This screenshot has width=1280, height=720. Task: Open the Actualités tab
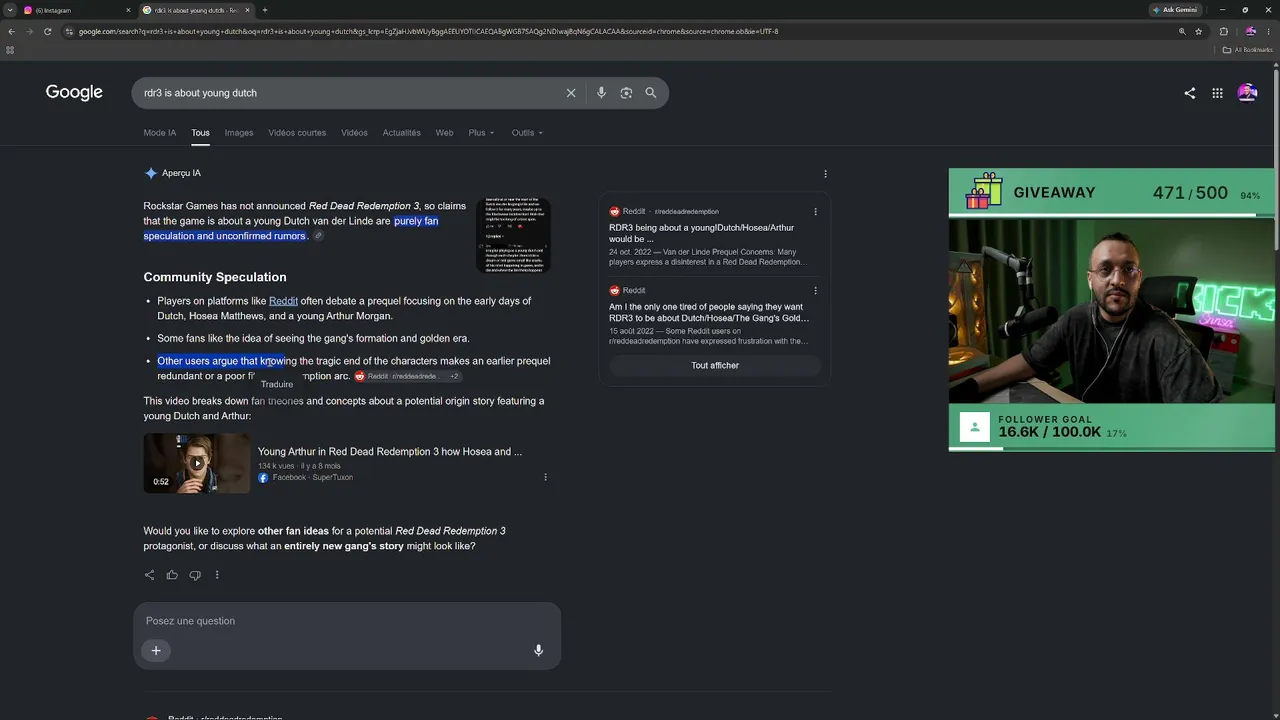pyautogui.click(x=401, y=133)
